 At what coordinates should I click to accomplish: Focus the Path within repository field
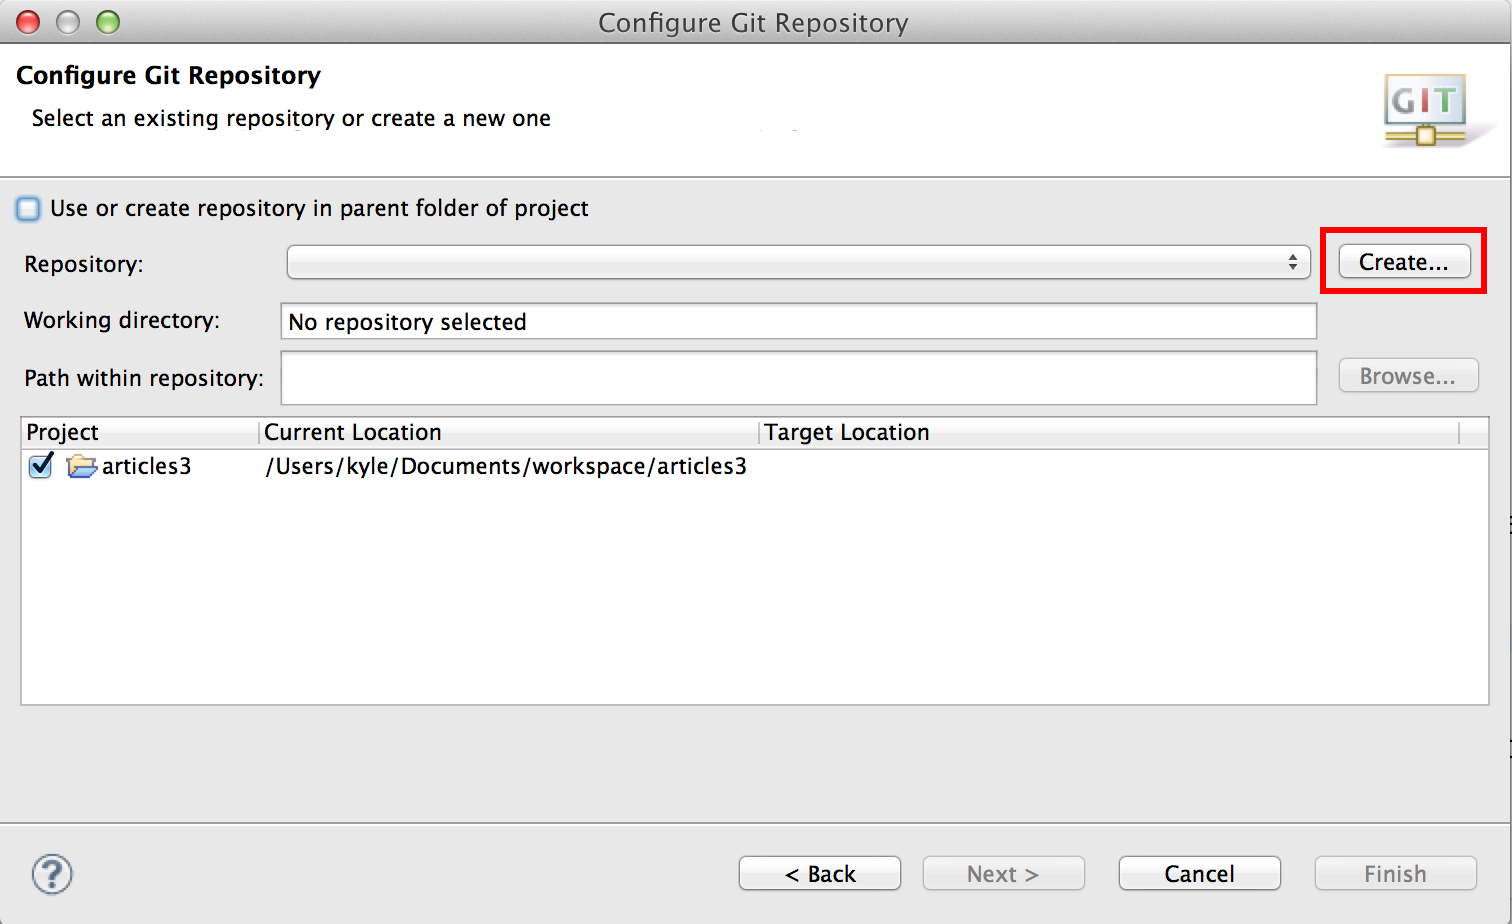point(798,378)
